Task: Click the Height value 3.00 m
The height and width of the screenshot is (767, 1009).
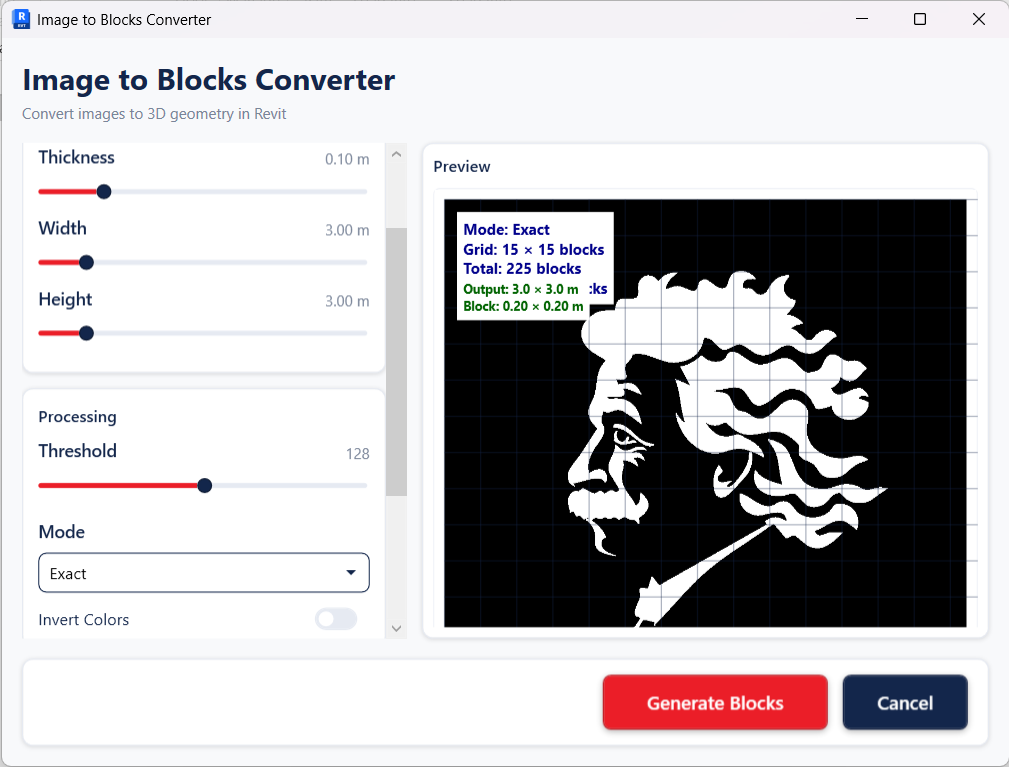Action: point(347,300)
